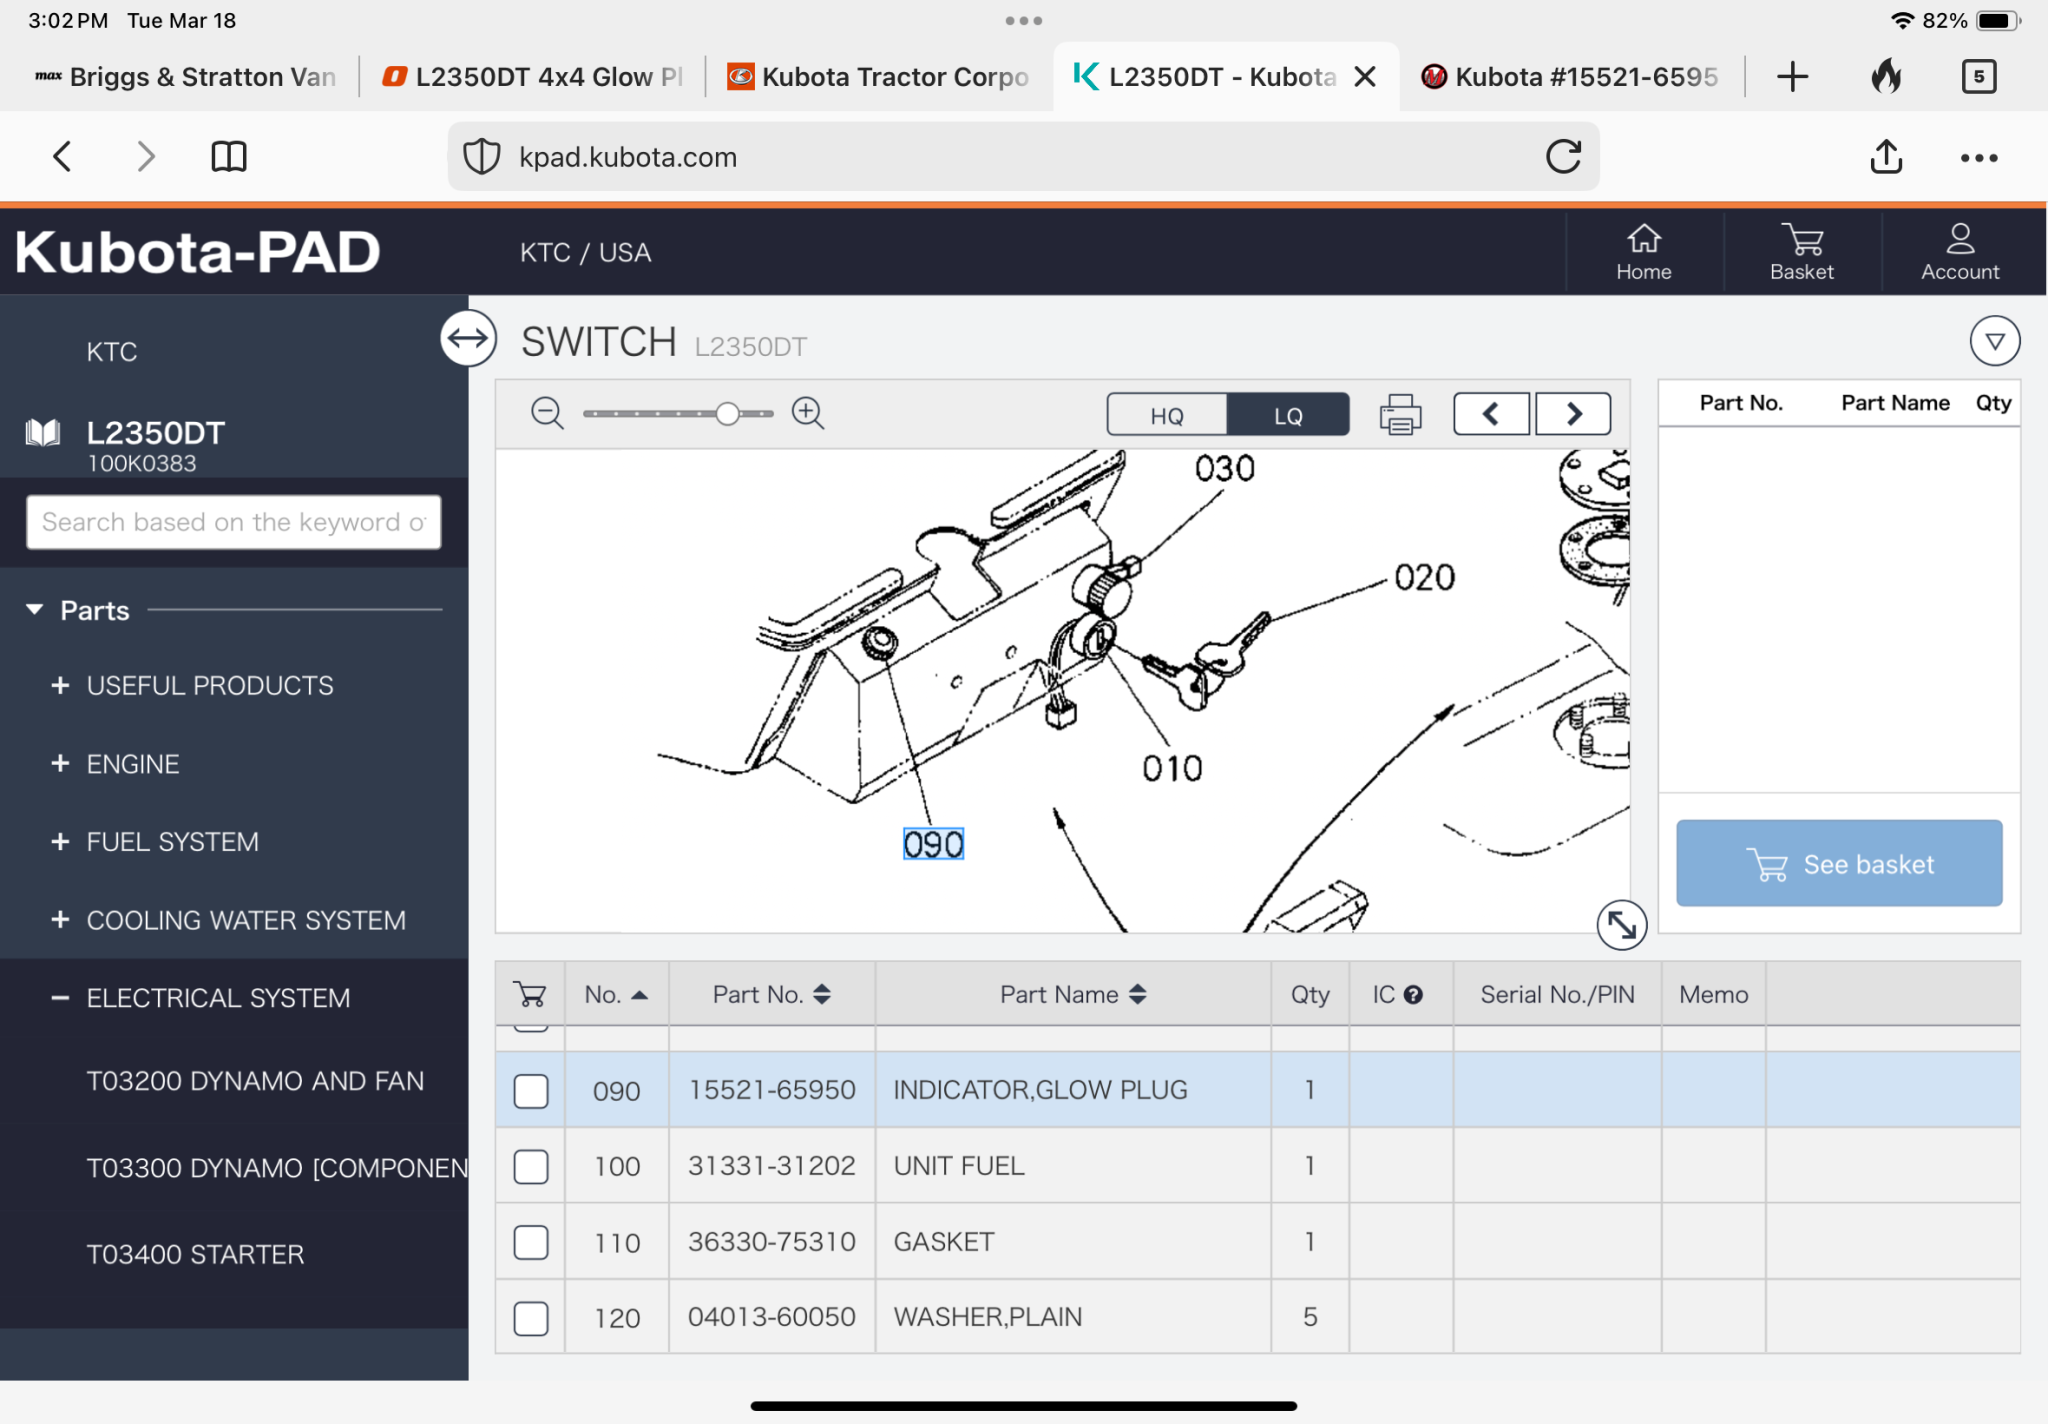Open the Safari share sheet
This screenshot has height=1424, width=2048.
[x=1886, y=156]
